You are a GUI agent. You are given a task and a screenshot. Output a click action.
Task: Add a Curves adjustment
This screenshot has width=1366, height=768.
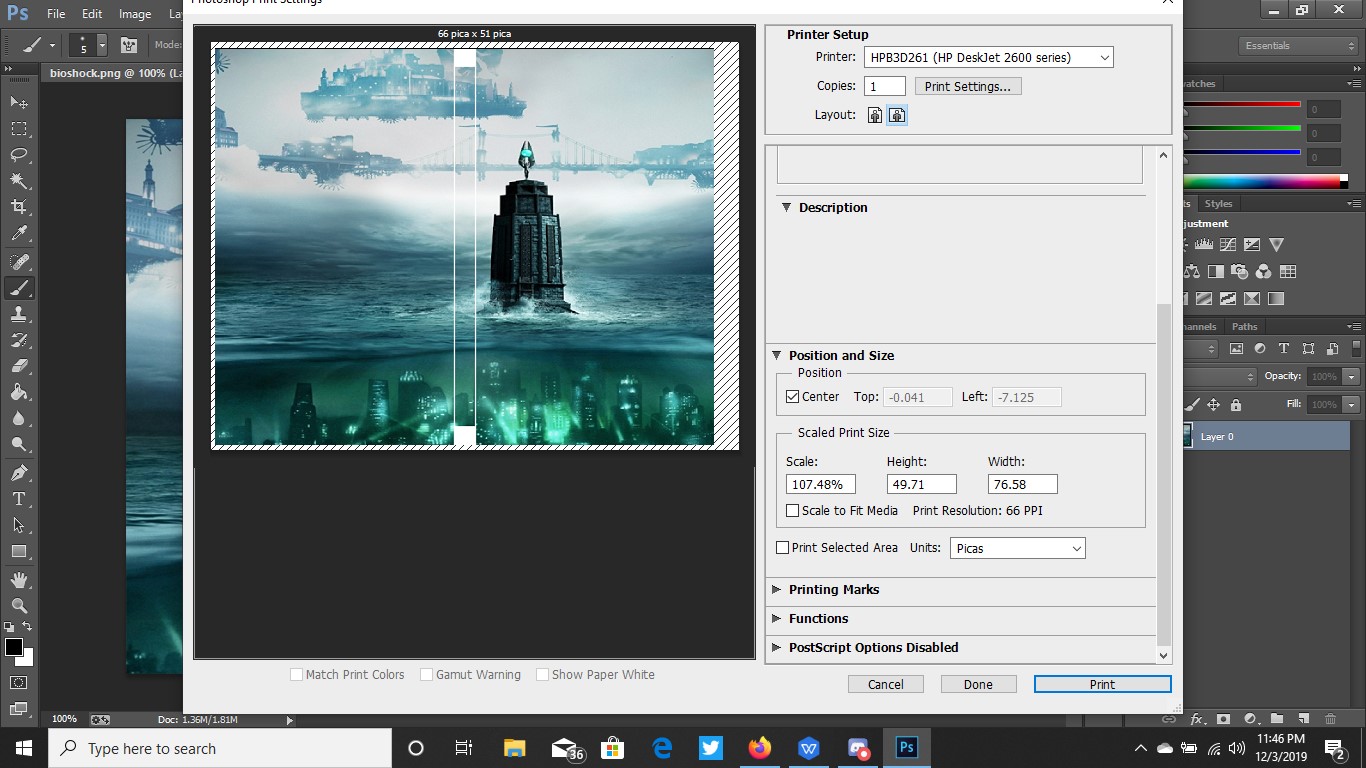1228,244
